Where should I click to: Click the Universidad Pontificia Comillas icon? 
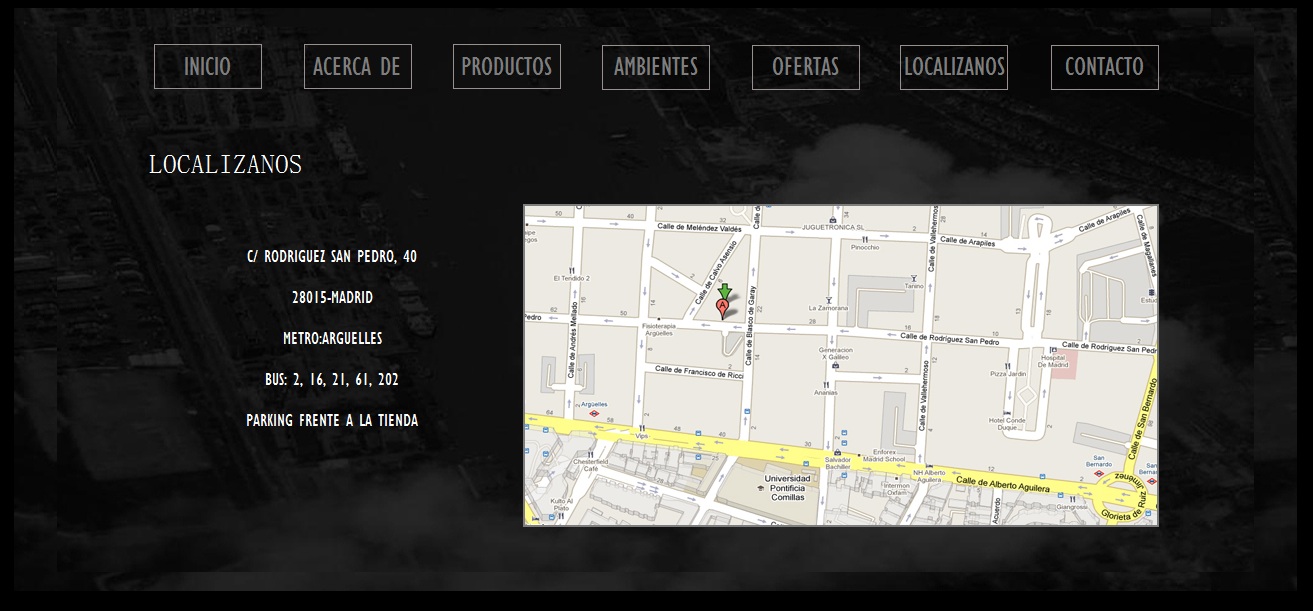pos(761,487)
